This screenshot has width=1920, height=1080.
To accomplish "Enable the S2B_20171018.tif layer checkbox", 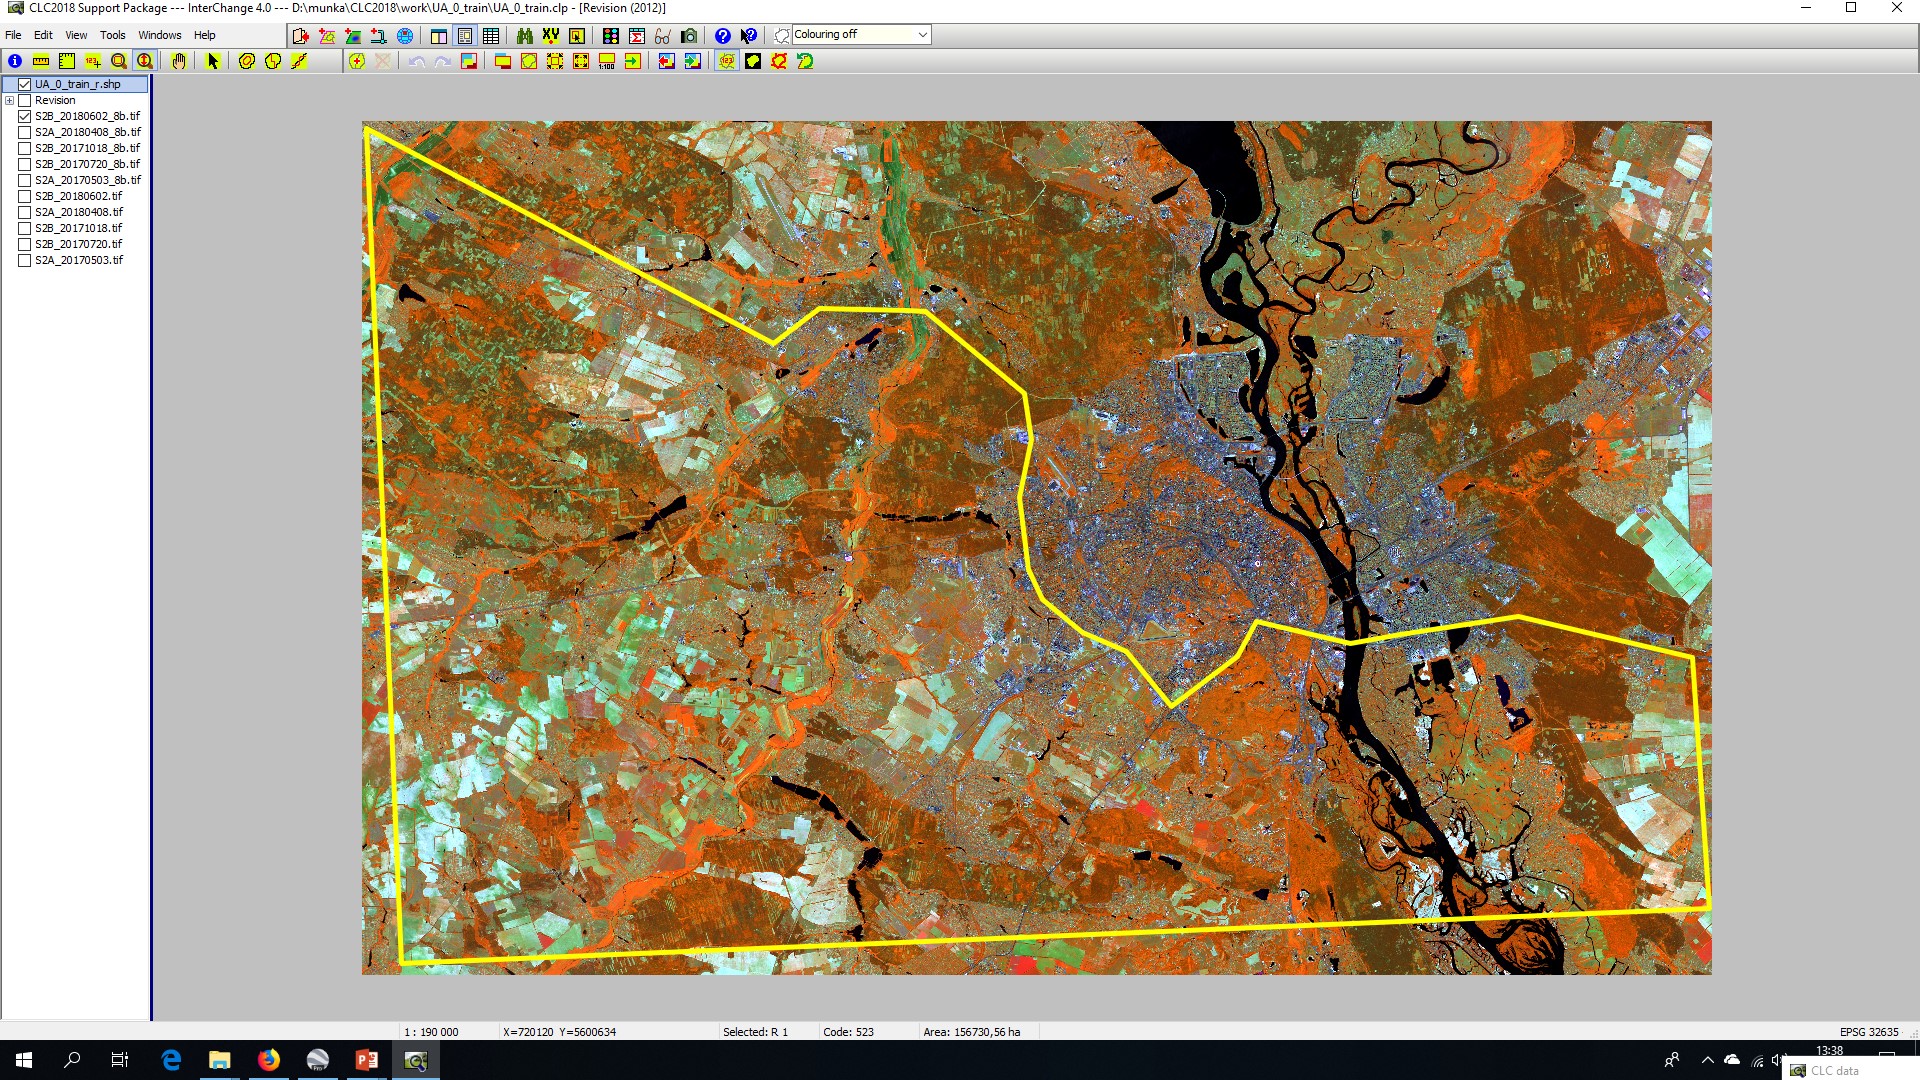I will (x=25, y=228).
